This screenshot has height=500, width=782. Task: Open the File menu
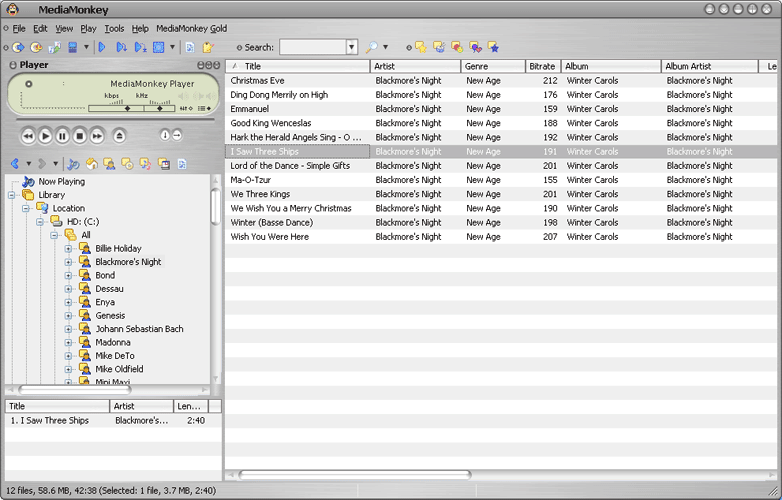click(19, 28)
